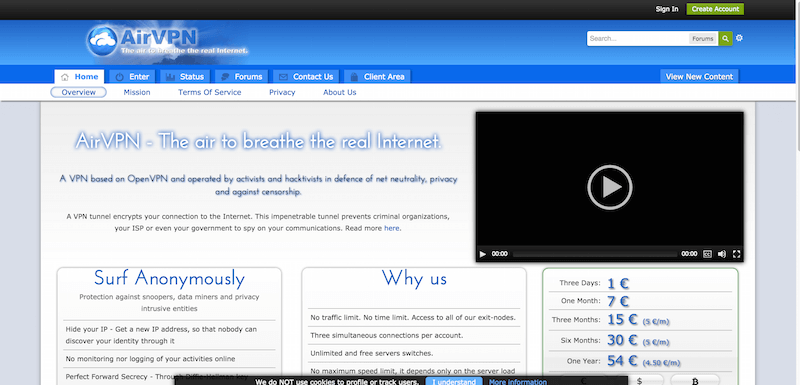
Task: Click the Sign In link
Action: point(667,9)
